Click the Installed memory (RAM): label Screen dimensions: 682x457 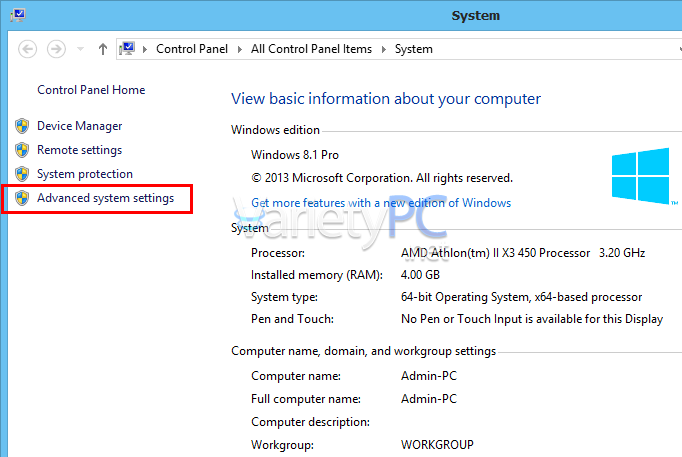pyautogui.click(x=317, y=275)
